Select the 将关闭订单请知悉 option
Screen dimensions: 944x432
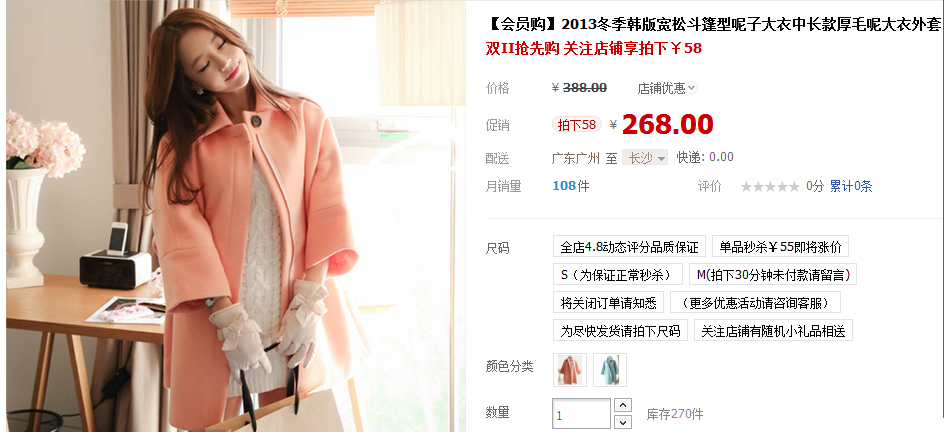coord(609,302)
